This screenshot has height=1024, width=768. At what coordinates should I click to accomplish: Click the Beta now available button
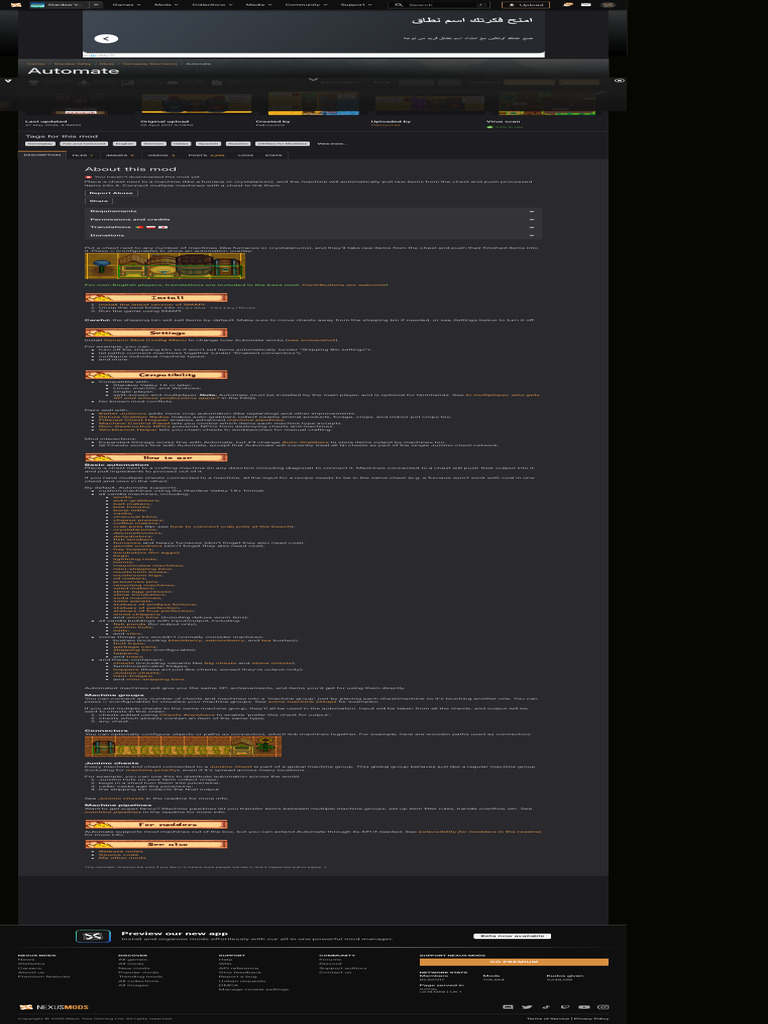coord(512,936)
